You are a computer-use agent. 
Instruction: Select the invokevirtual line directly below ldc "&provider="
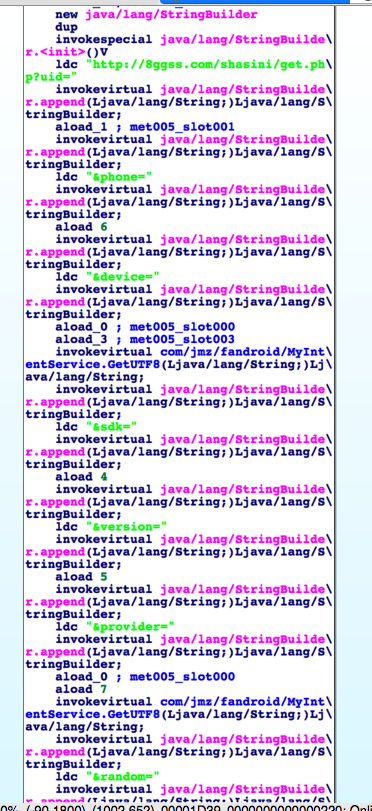point(194,639)
